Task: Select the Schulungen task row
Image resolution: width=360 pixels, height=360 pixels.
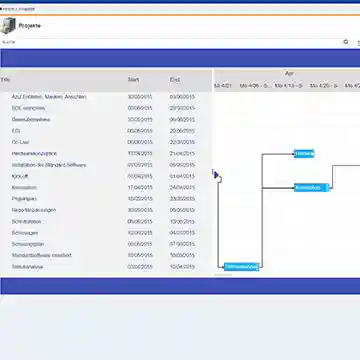Action: click(x=106, y=233)
